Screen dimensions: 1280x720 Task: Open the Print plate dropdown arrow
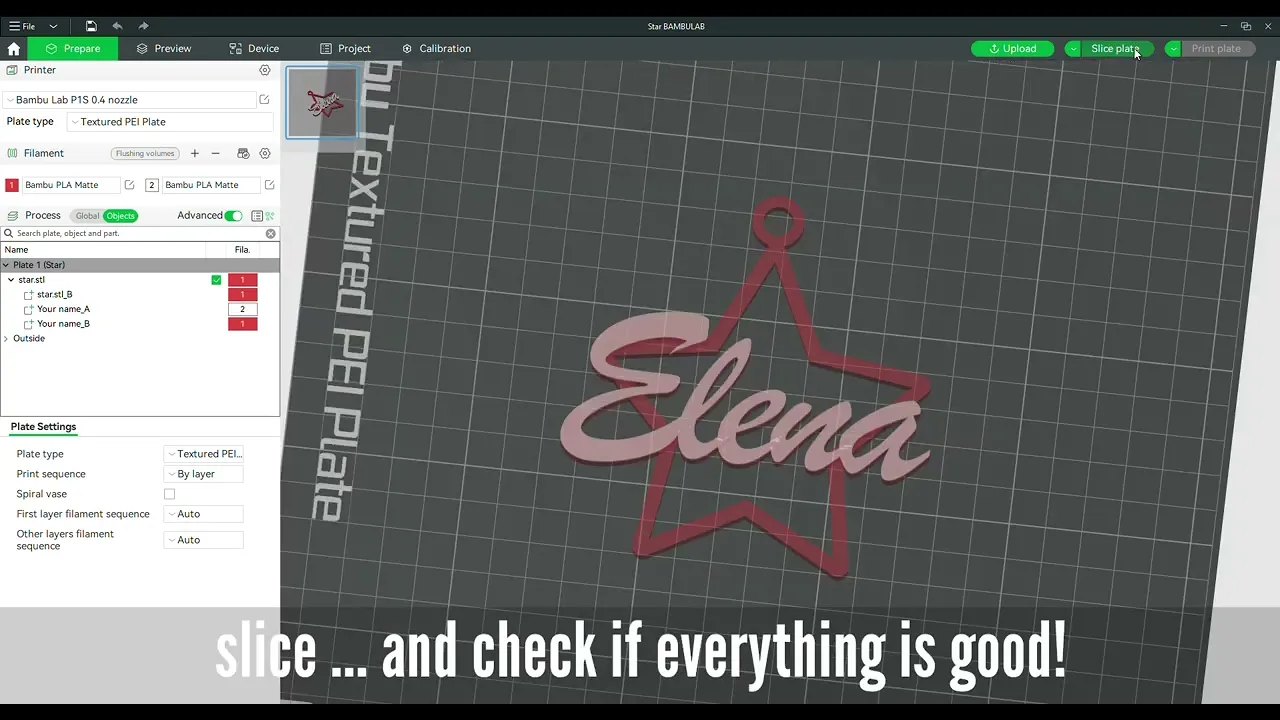coord(1173,48)
